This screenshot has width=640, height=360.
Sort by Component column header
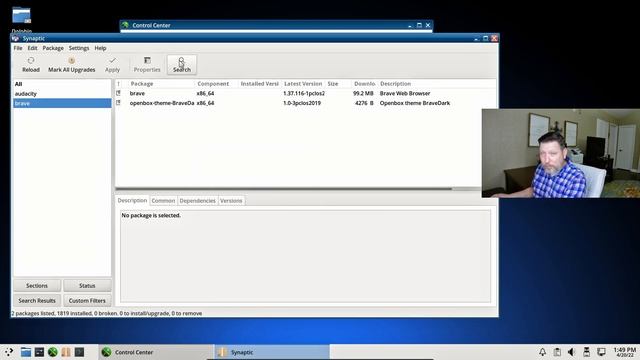pos(216,84)
